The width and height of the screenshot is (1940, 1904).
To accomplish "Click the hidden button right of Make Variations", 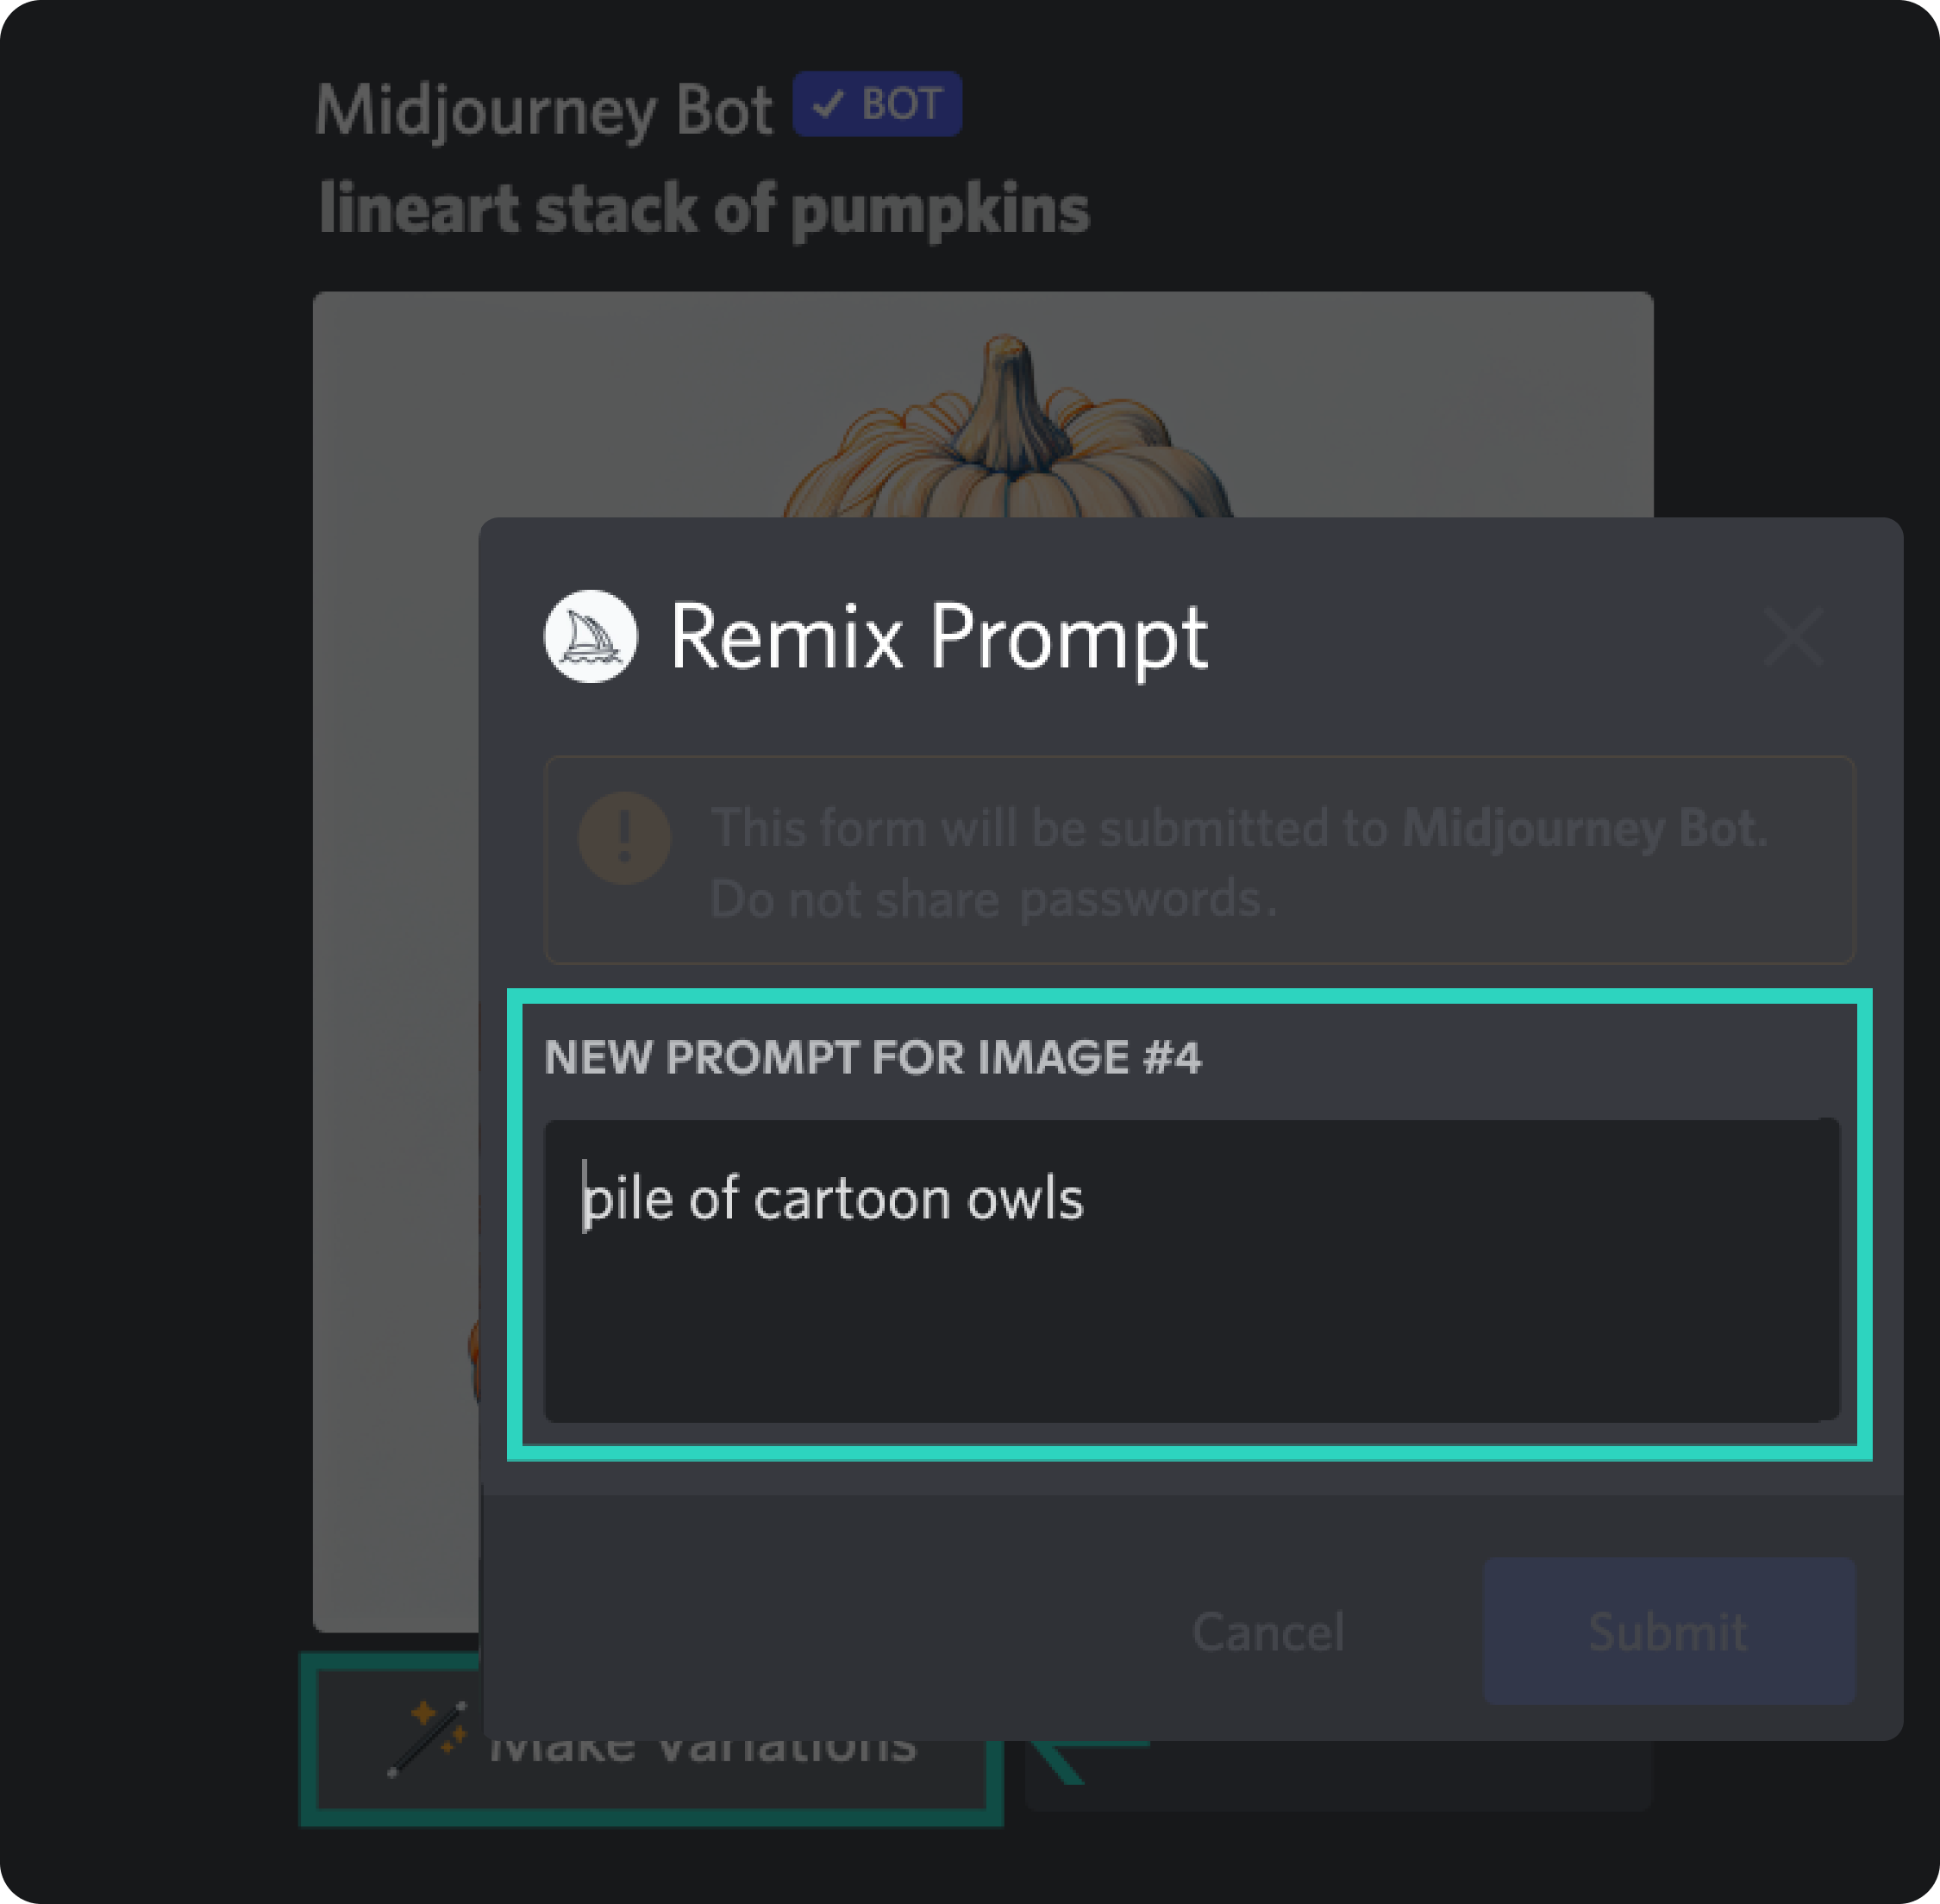I will pyautogui.click(x=1338, y=1775).
